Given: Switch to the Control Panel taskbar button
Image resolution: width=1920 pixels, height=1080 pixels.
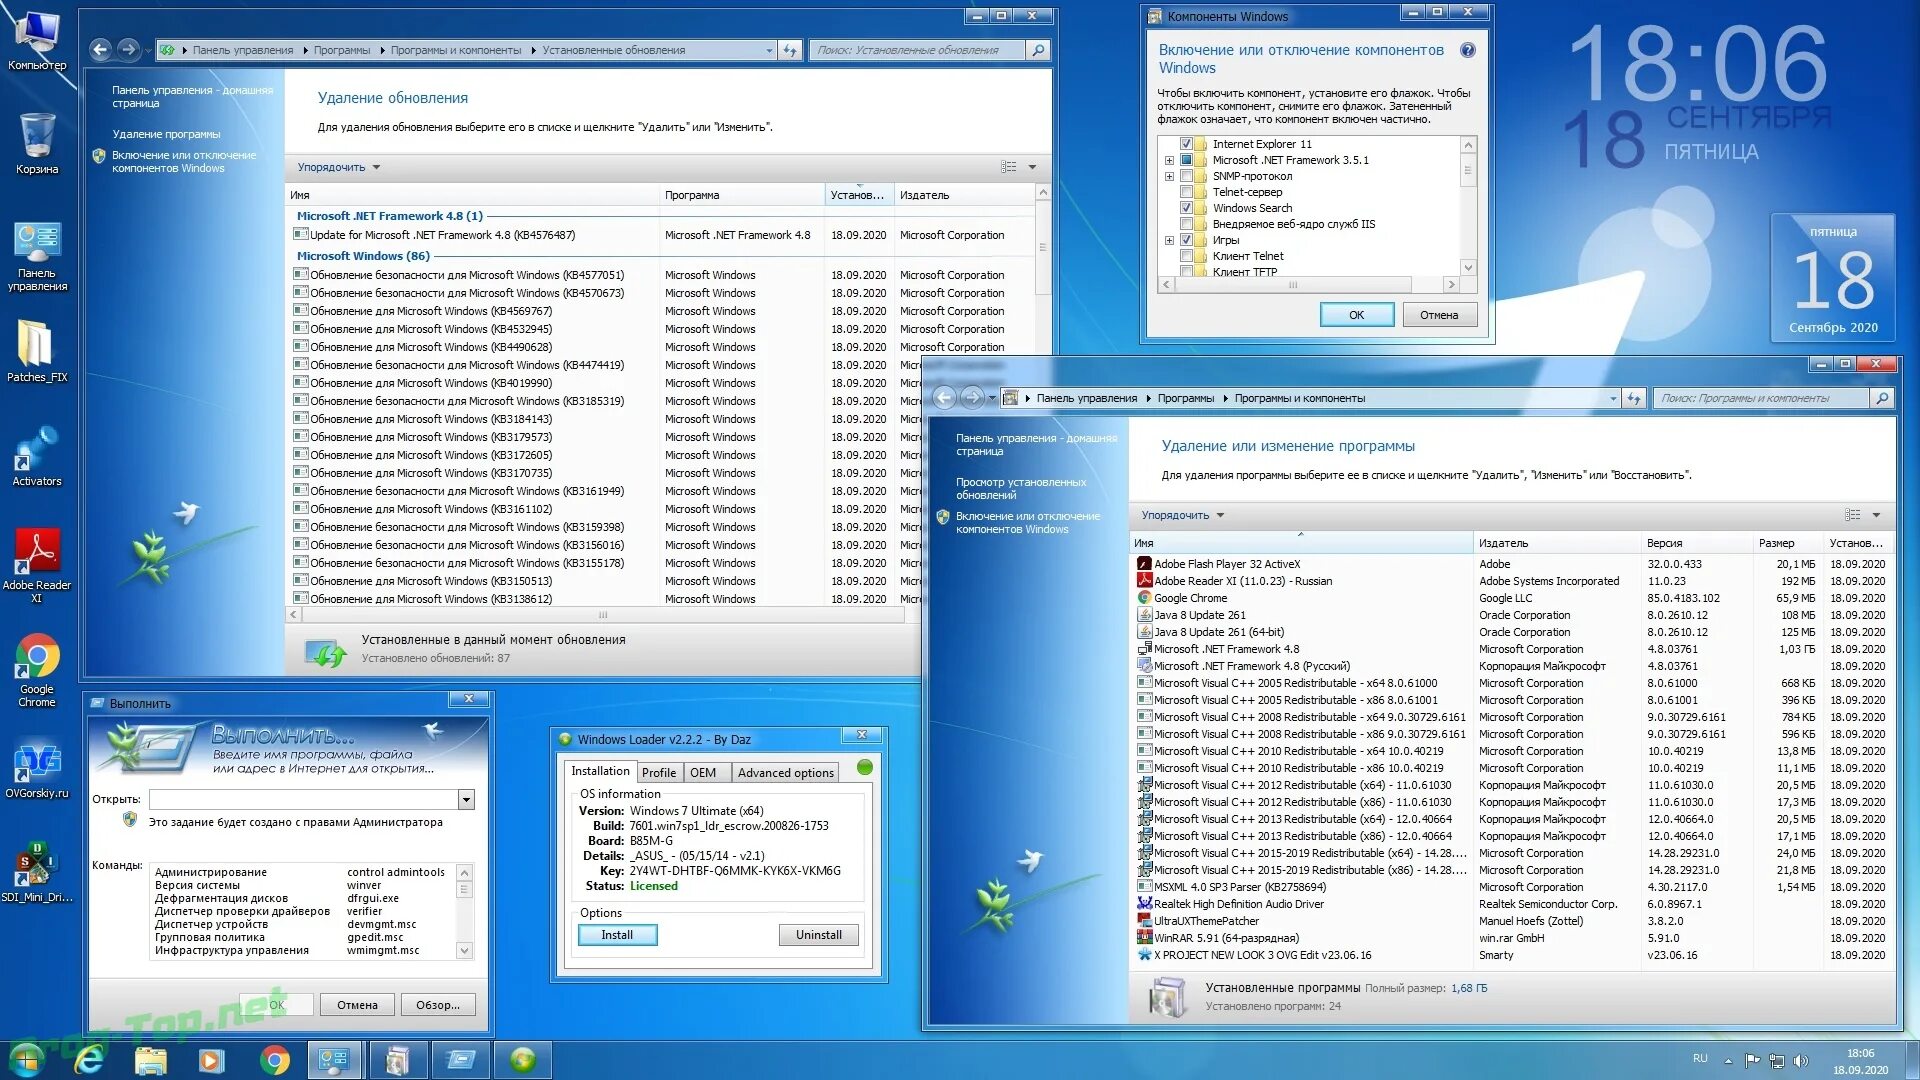Looking at the screenshot, I should [x=335, y=1060].
